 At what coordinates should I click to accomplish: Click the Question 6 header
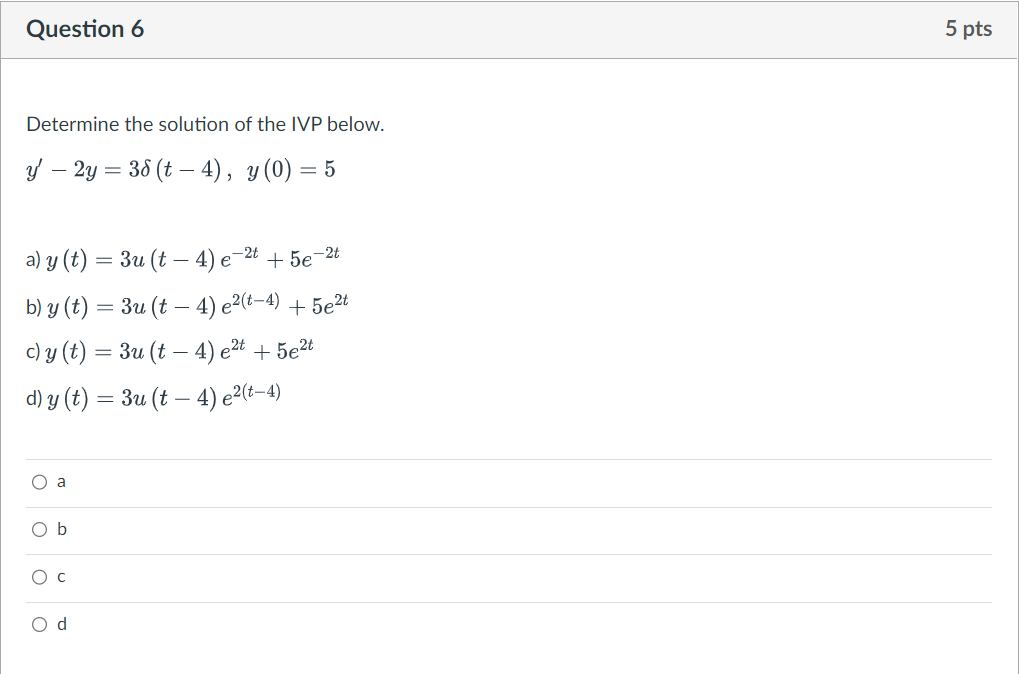(84, 29)
